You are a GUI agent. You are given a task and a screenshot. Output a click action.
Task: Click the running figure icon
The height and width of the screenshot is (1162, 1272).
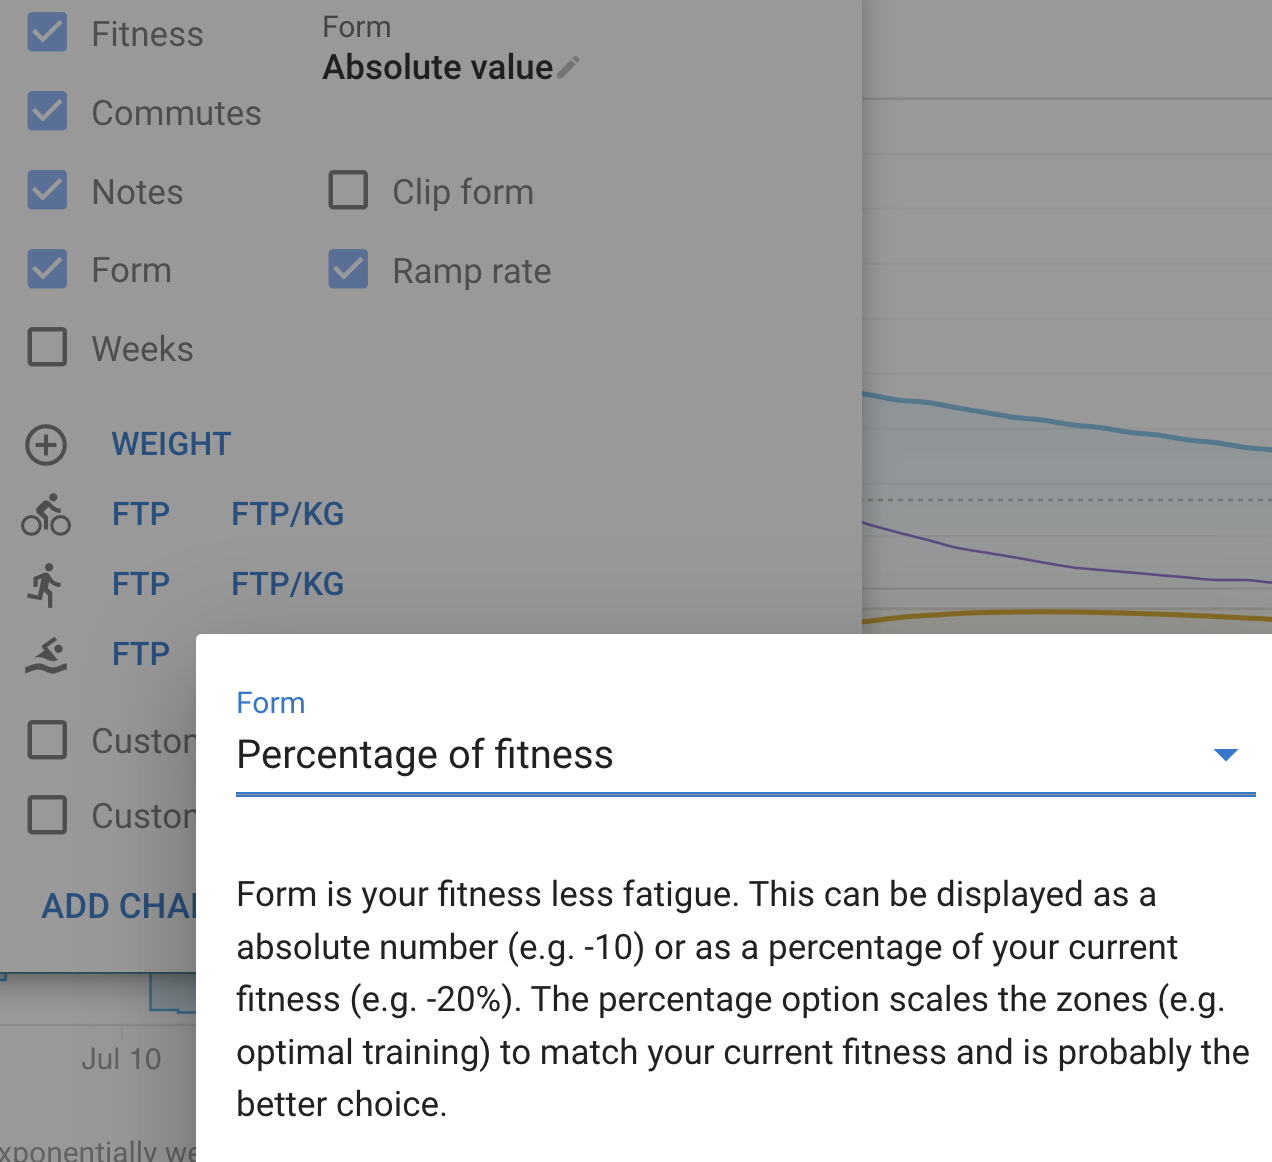45,585
